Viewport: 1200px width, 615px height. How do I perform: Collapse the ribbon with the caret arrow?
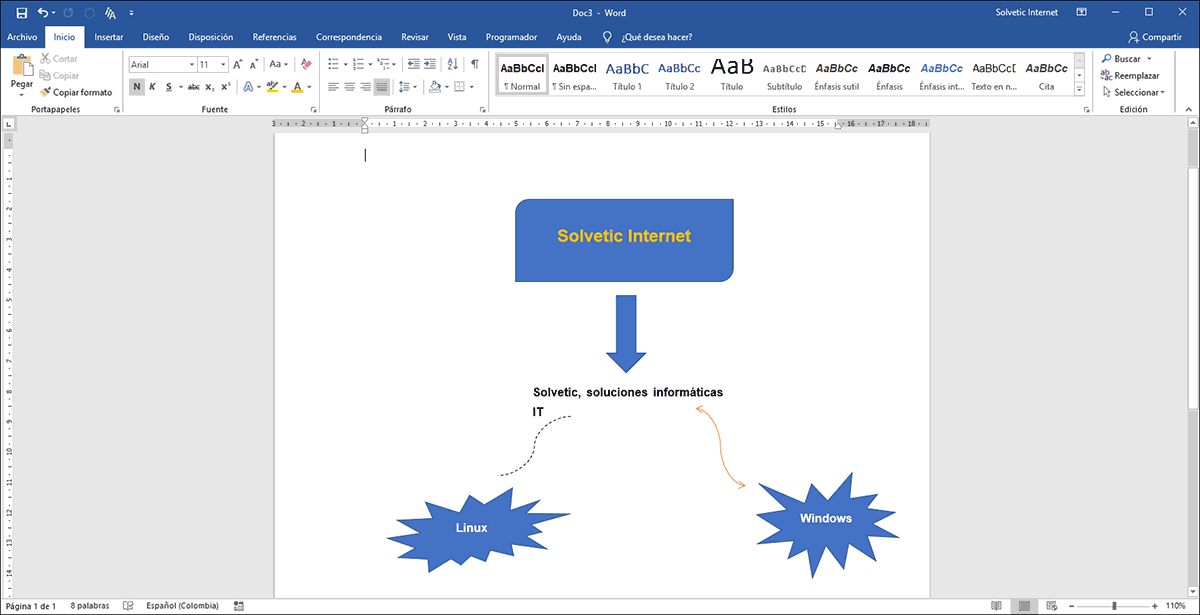[1189, 109]
